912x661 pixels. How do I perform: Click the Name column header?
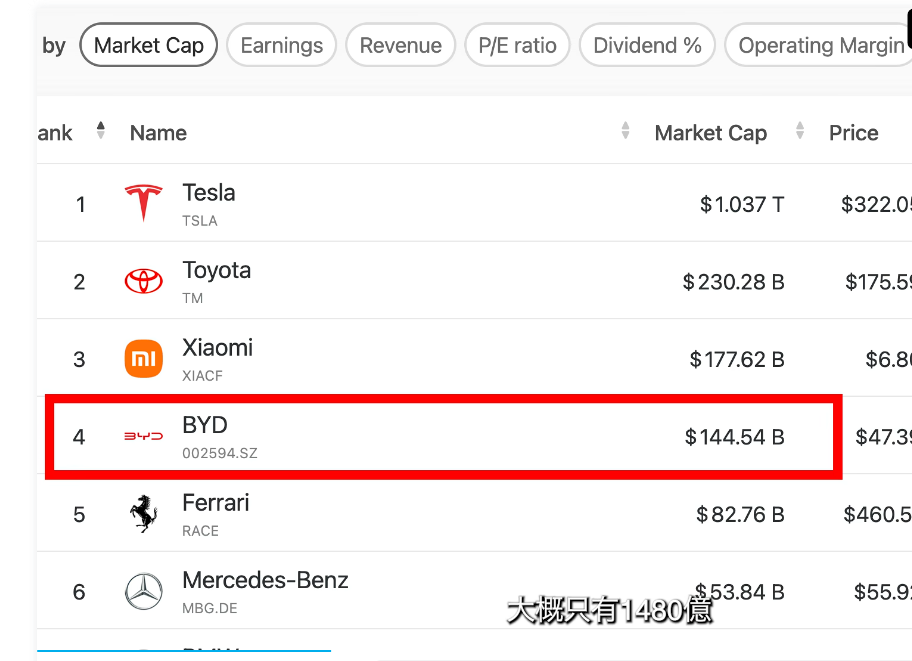[x=158, y=133]
